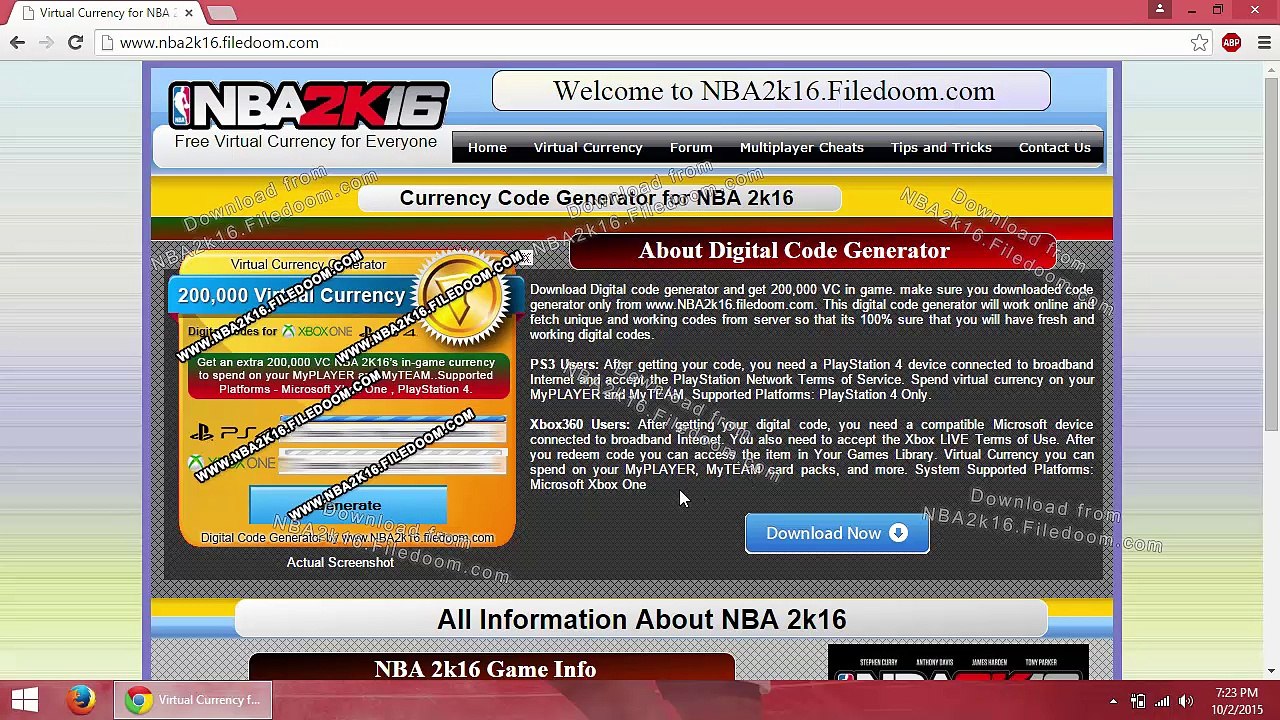Show hidden system tray icons

[1113, 701]
